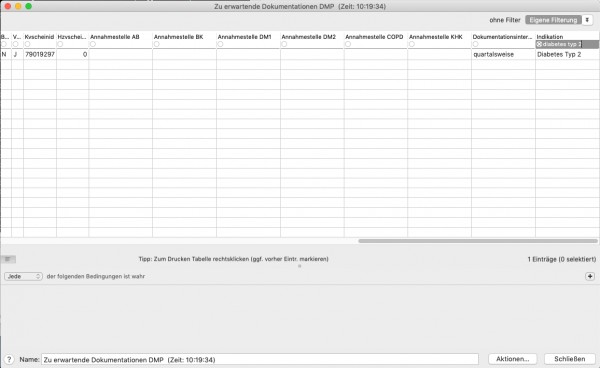Click search circle under Dokumentationsintervall column
600x368 pixels.
pos(476,44)
